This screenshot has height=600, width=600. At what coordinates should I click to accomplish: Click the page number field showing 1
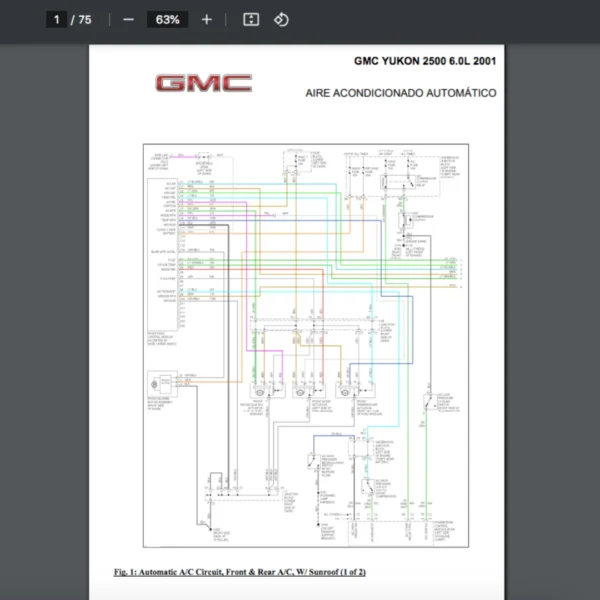coord(57,20)
